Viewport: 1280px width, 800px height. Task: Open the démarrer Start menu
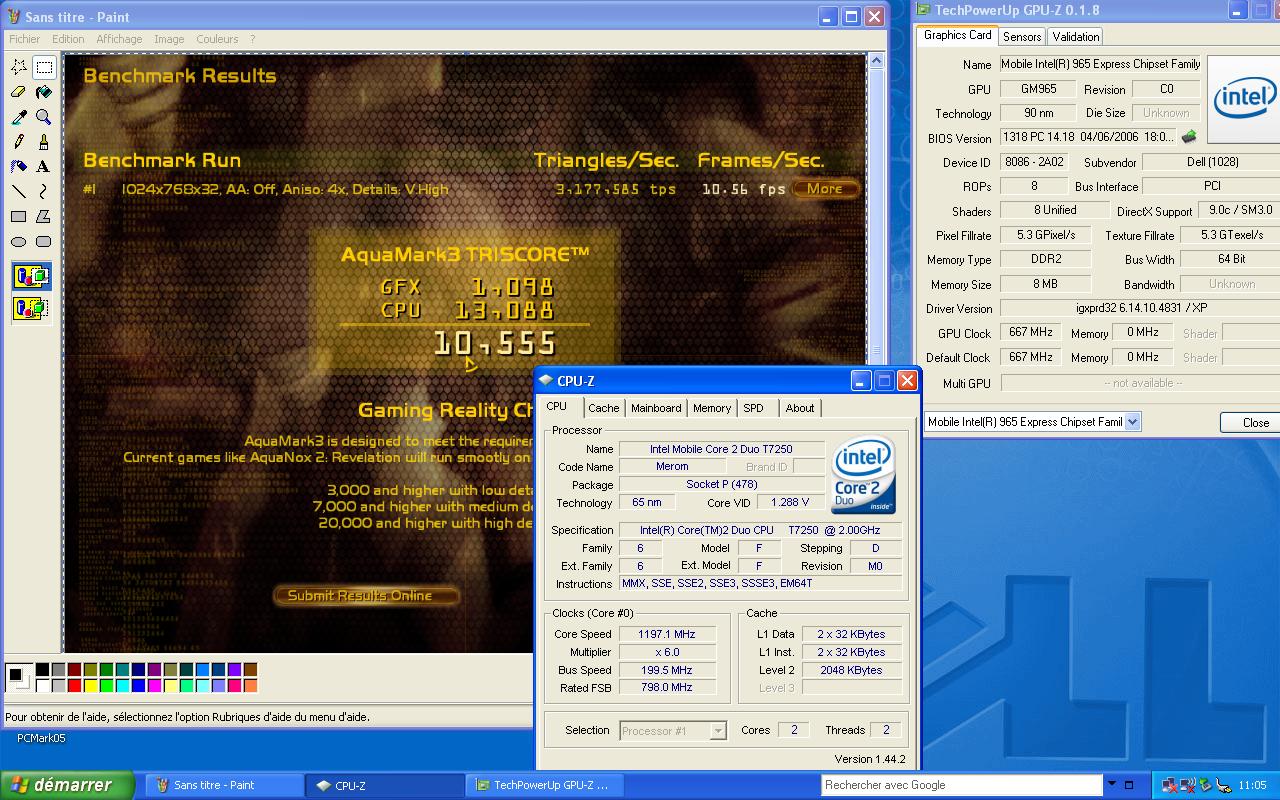pyautogui.click(x=67, y=785)
